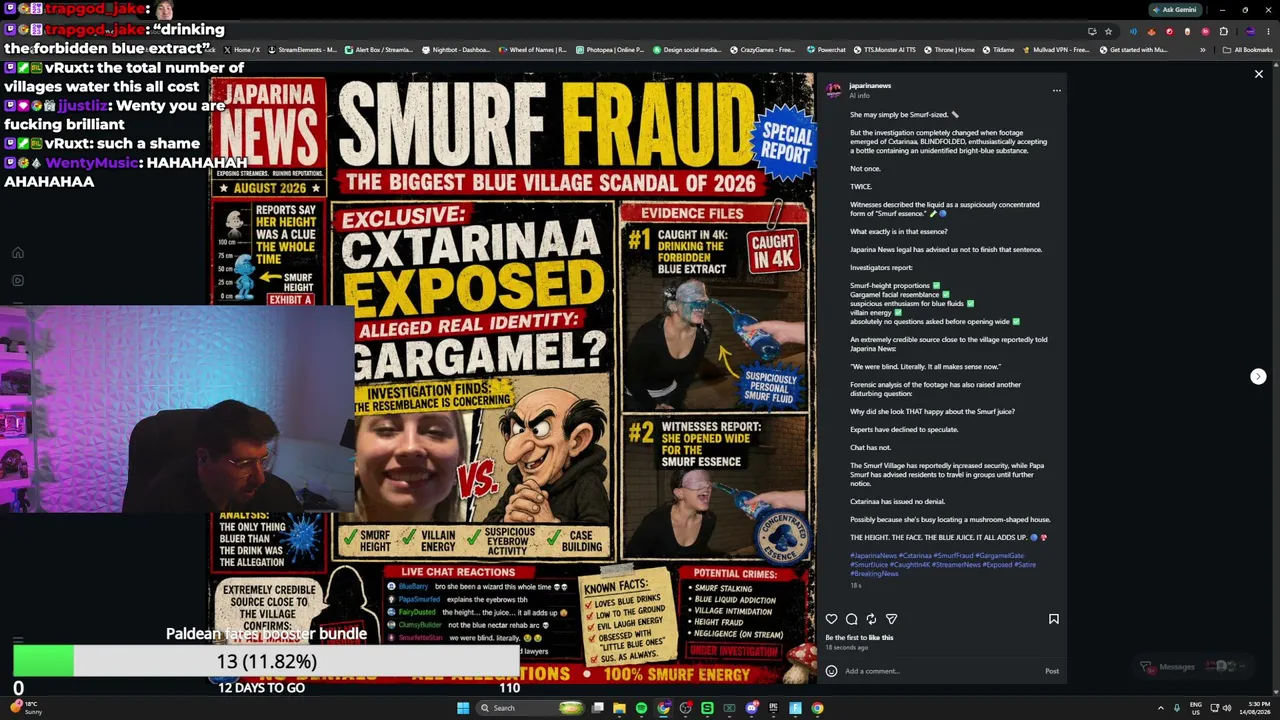Submit the comment with the Post button
This screenshot has width=1280, height=720.
pyautogui.click(x=1052, y=671)
